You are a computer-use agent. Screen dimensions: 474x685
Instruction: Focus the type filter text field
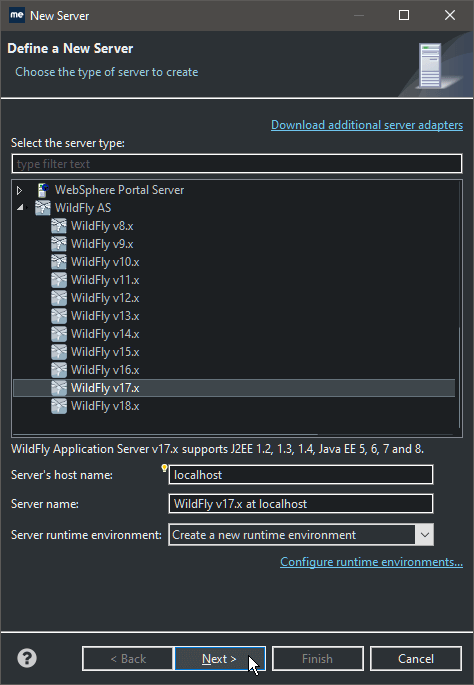point(237,164)
